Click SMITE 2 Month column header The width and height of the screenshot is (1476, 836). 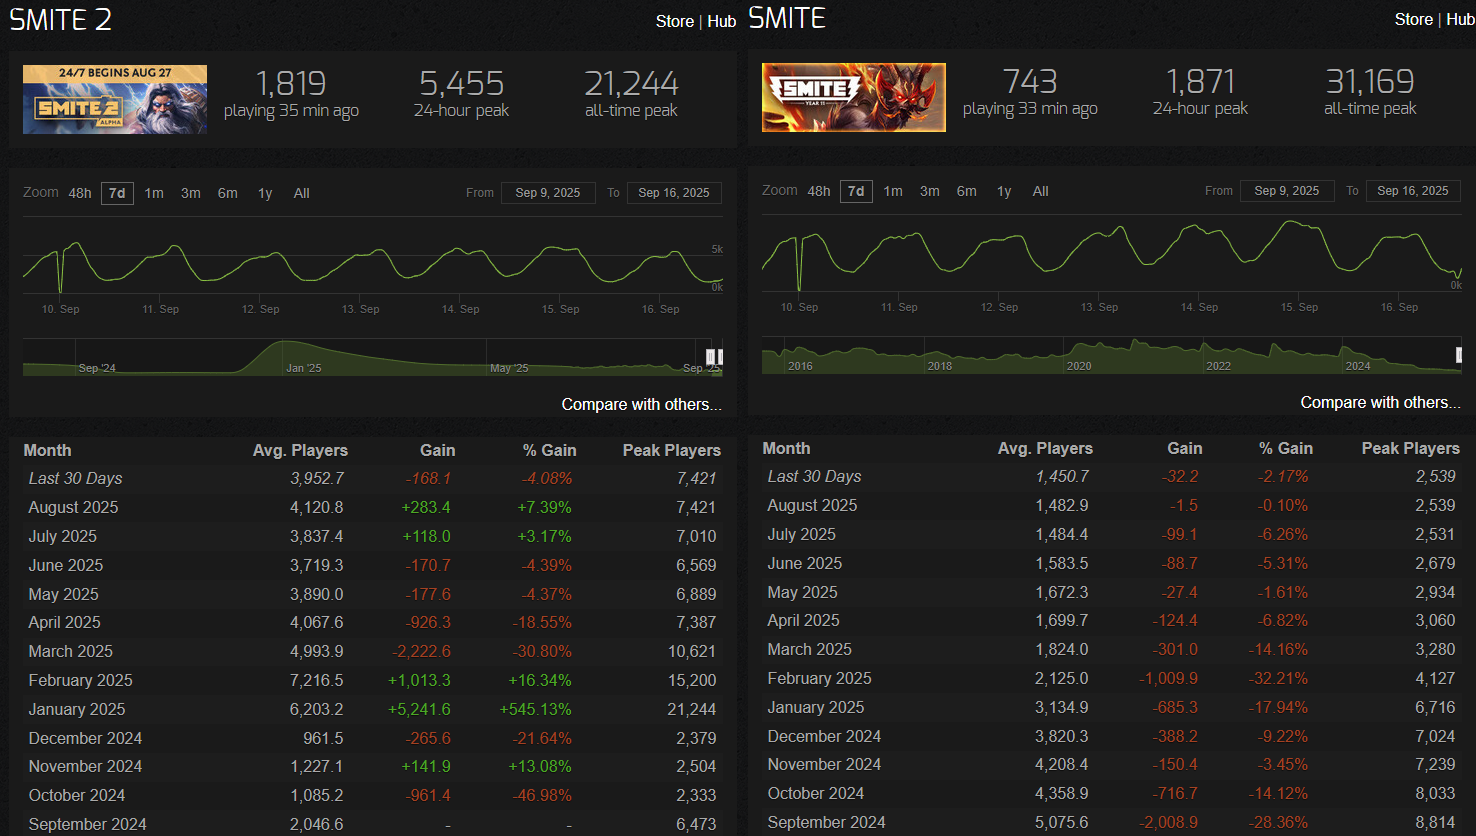[47, 451]
